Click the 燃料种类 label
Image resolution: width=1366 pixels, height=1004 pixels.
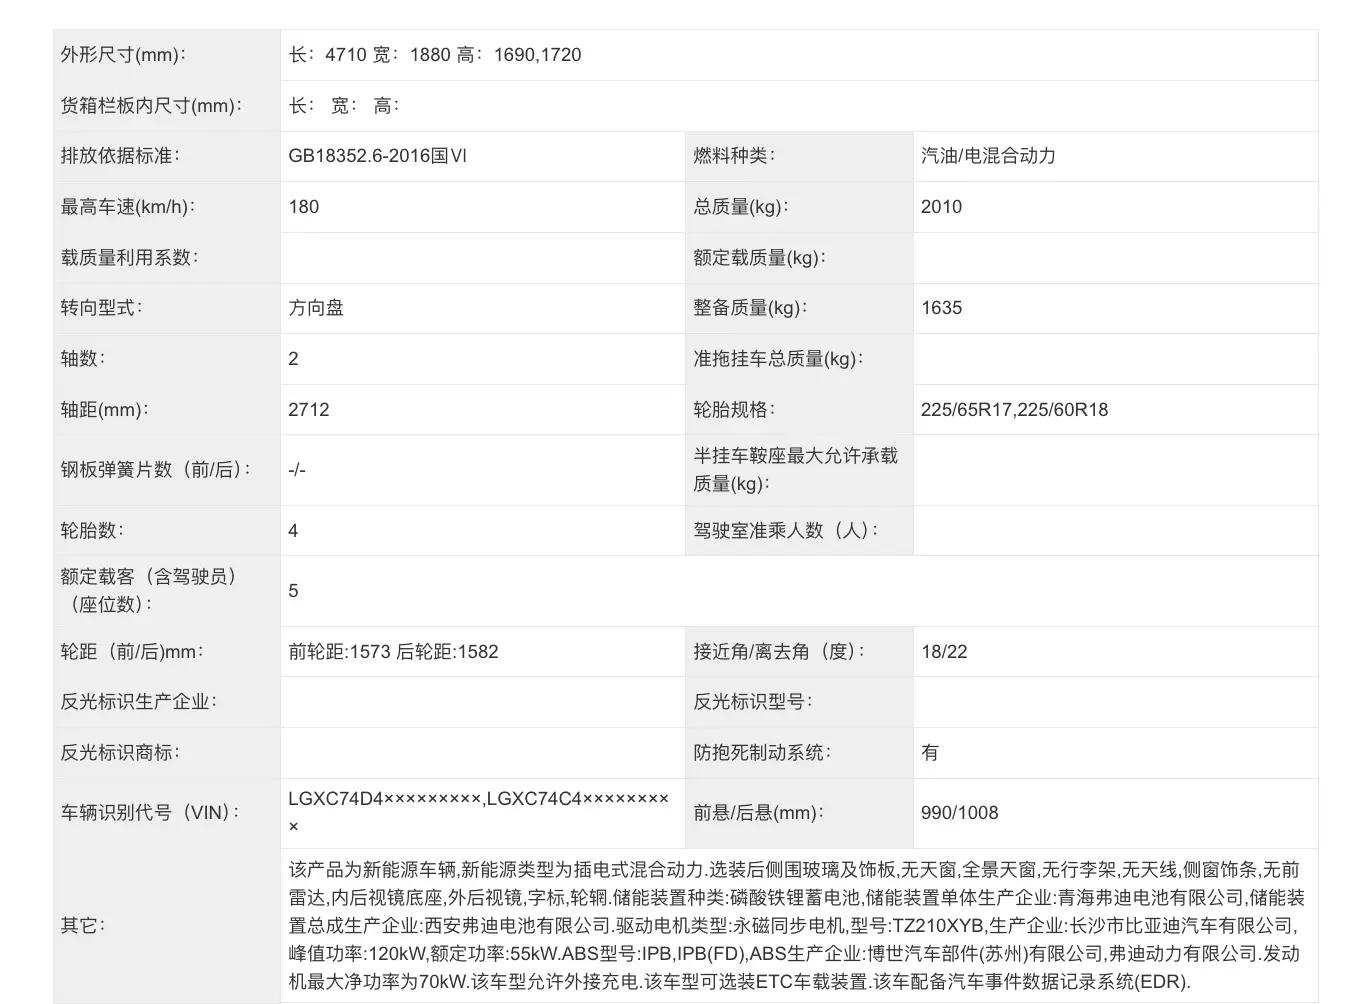tap(734, 156)
